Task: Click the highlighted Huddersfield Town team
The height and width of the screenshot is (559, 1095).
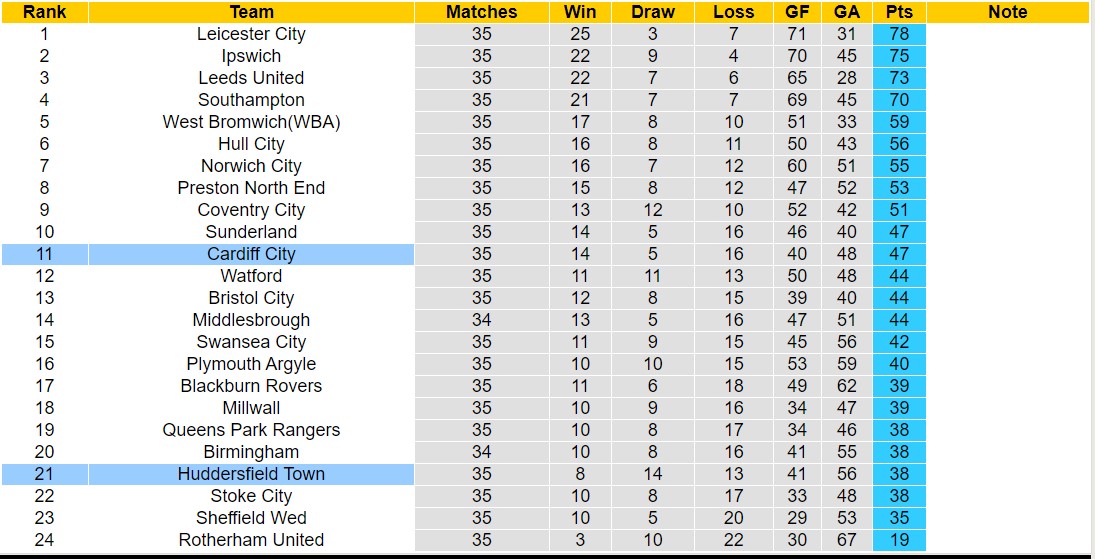Action: coord(251,474)
